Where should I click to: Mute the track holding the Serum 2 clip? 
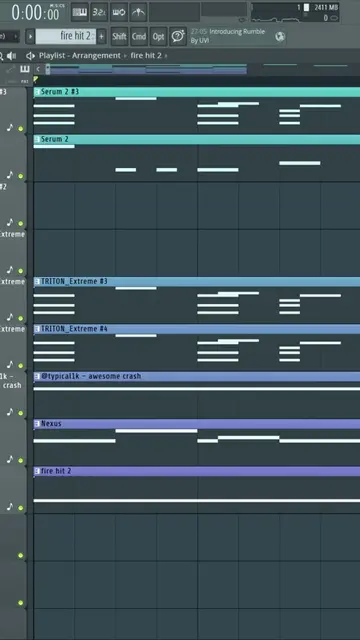(21, 176)
